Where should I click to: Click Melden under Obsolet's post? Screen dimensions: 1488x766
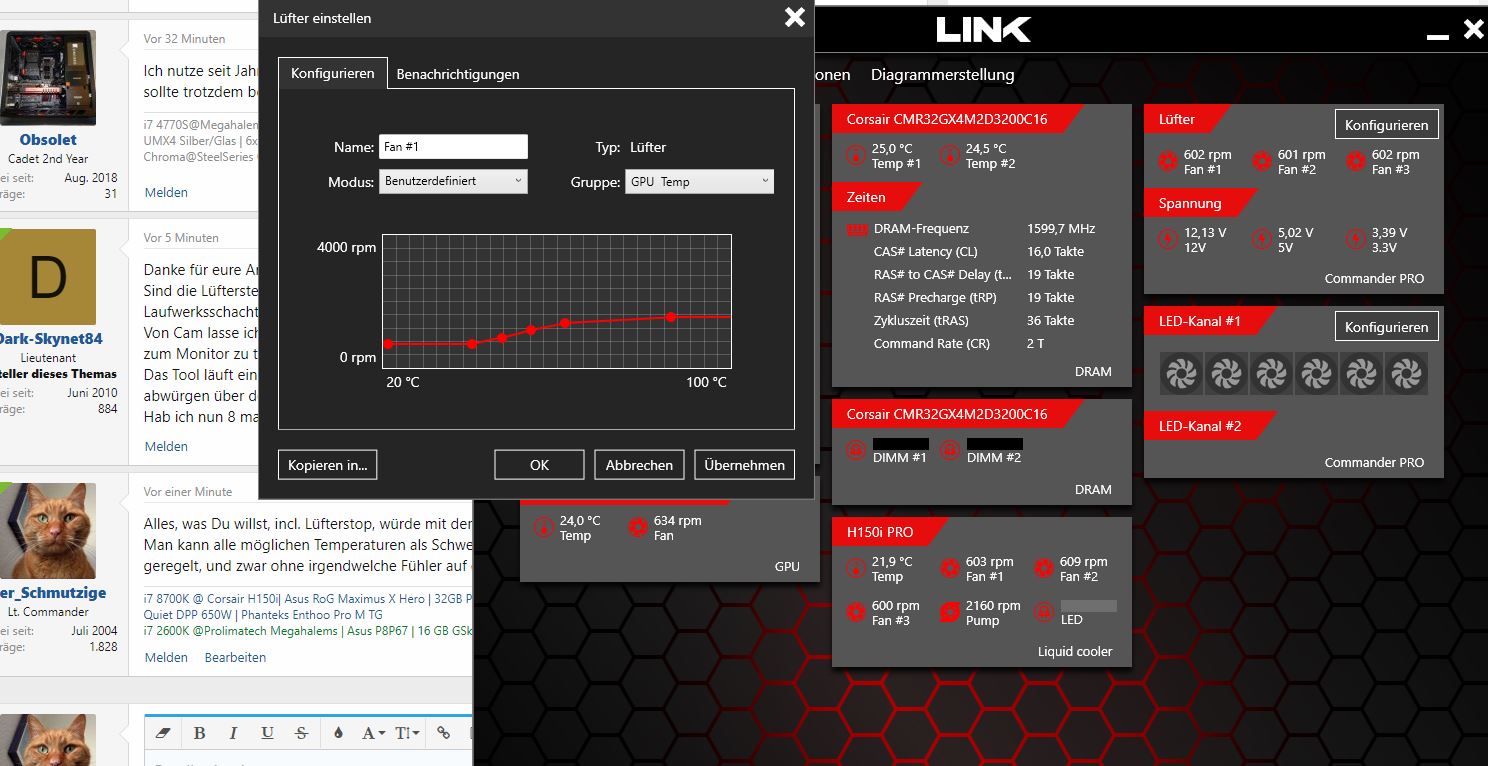(x=166, y=192)
